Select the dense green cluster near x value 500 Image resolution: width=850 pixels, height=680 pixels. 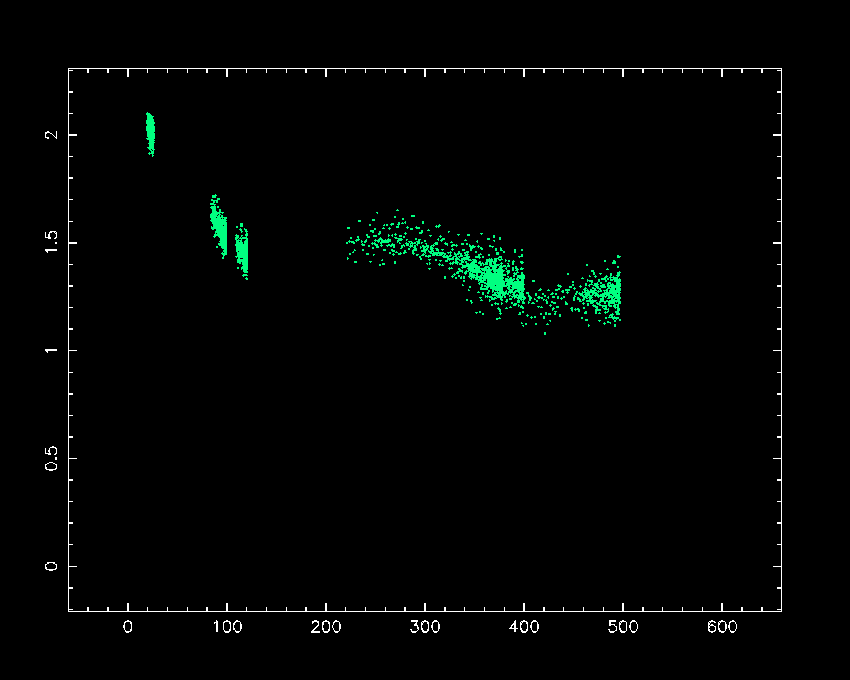pos(599,293)
